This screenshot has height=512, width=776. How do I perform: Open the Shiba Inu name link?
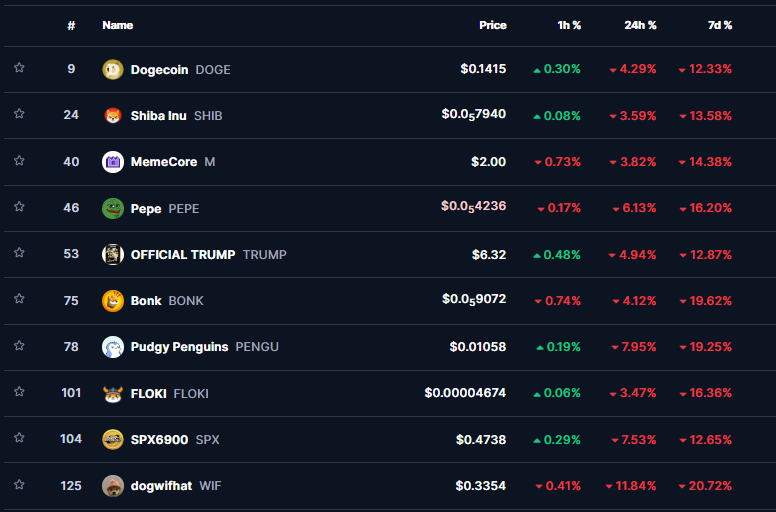158,115
